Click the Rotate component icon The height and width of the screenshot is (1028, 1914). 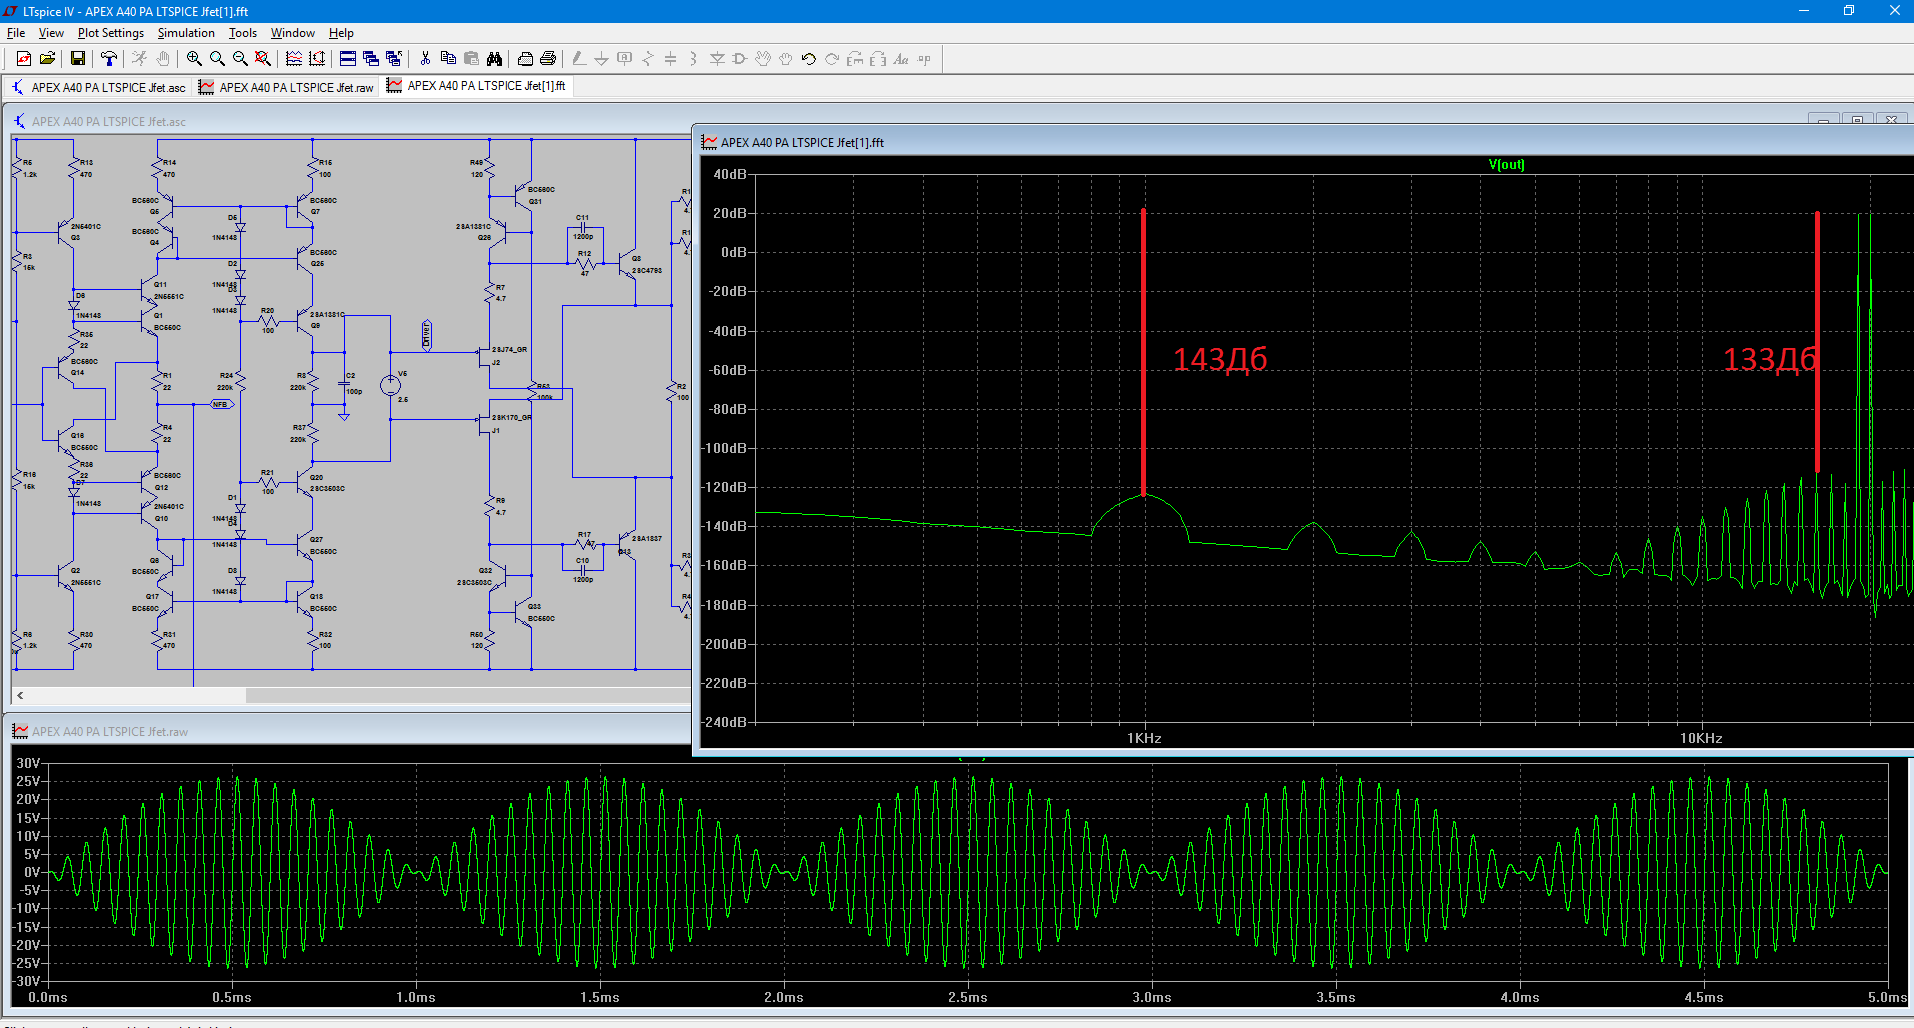point(855,59)
